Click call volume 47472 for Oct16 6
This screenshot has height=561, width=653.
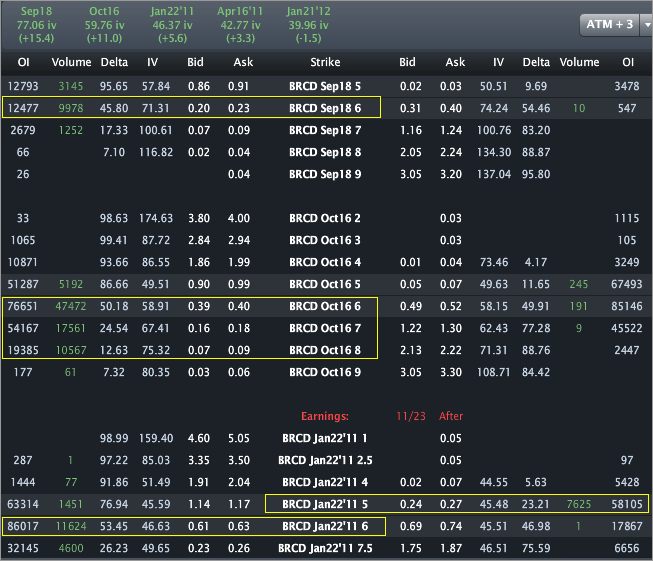coord(71,307)
